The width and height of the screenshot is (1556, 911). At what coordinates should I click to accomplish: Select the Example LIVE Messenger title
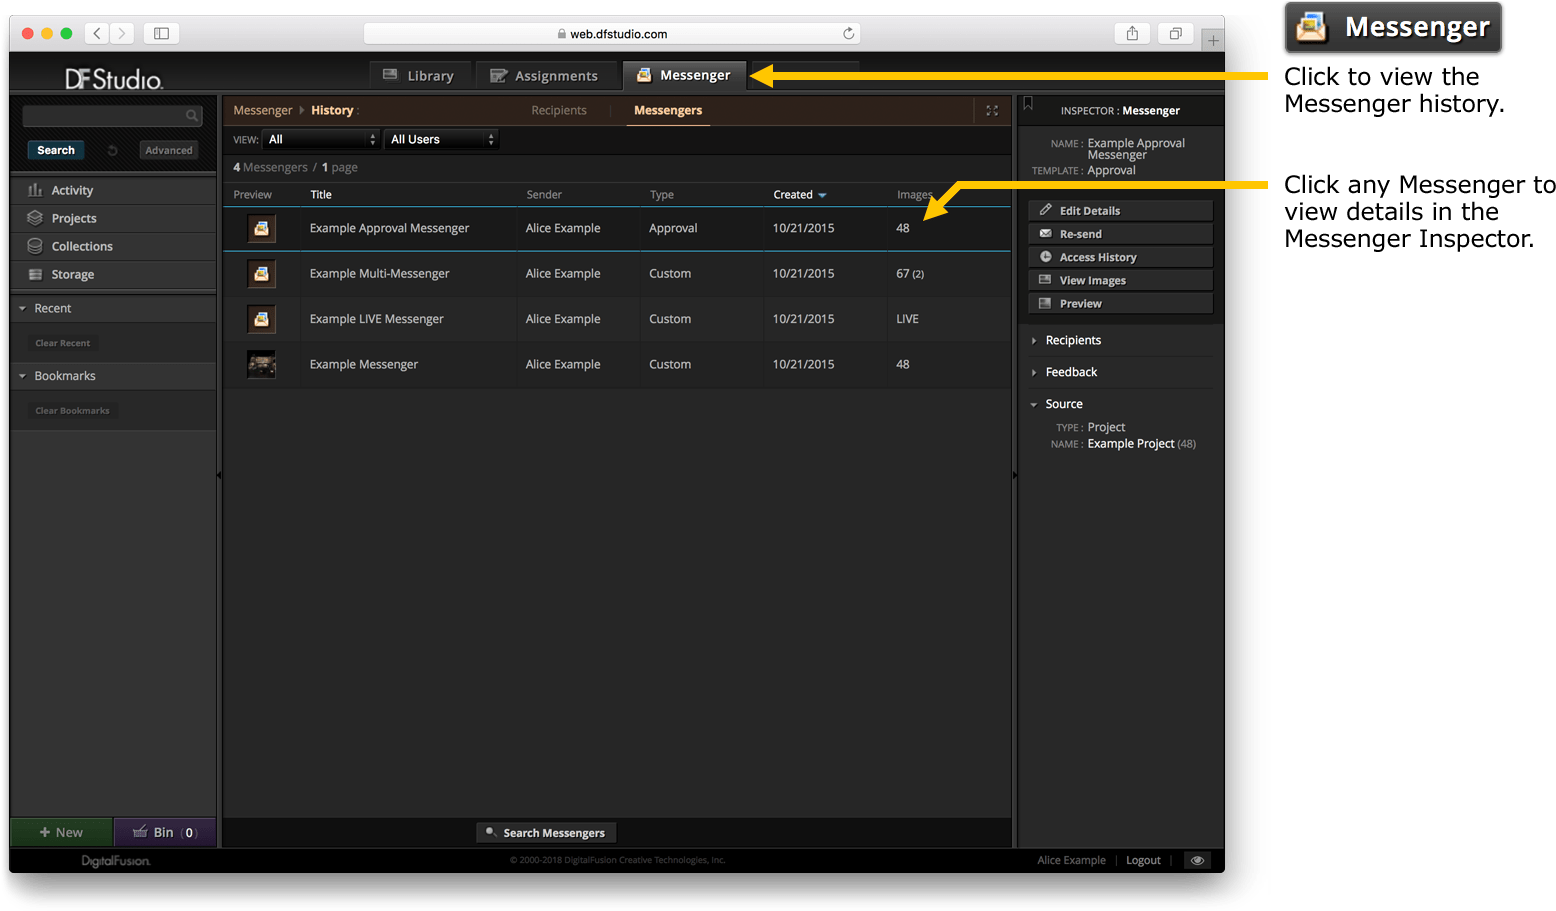pos(376,319)
